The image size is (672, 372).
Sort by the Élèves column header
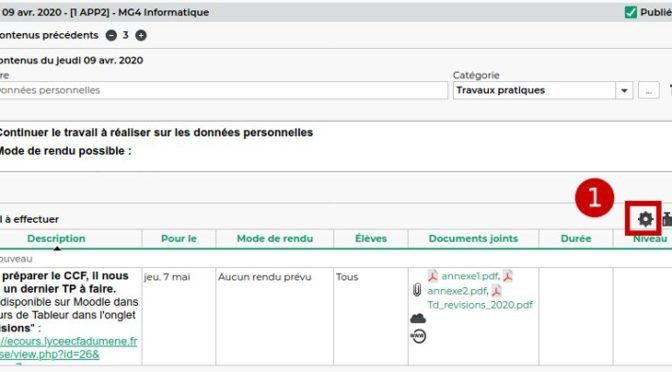tap(371, 239)
